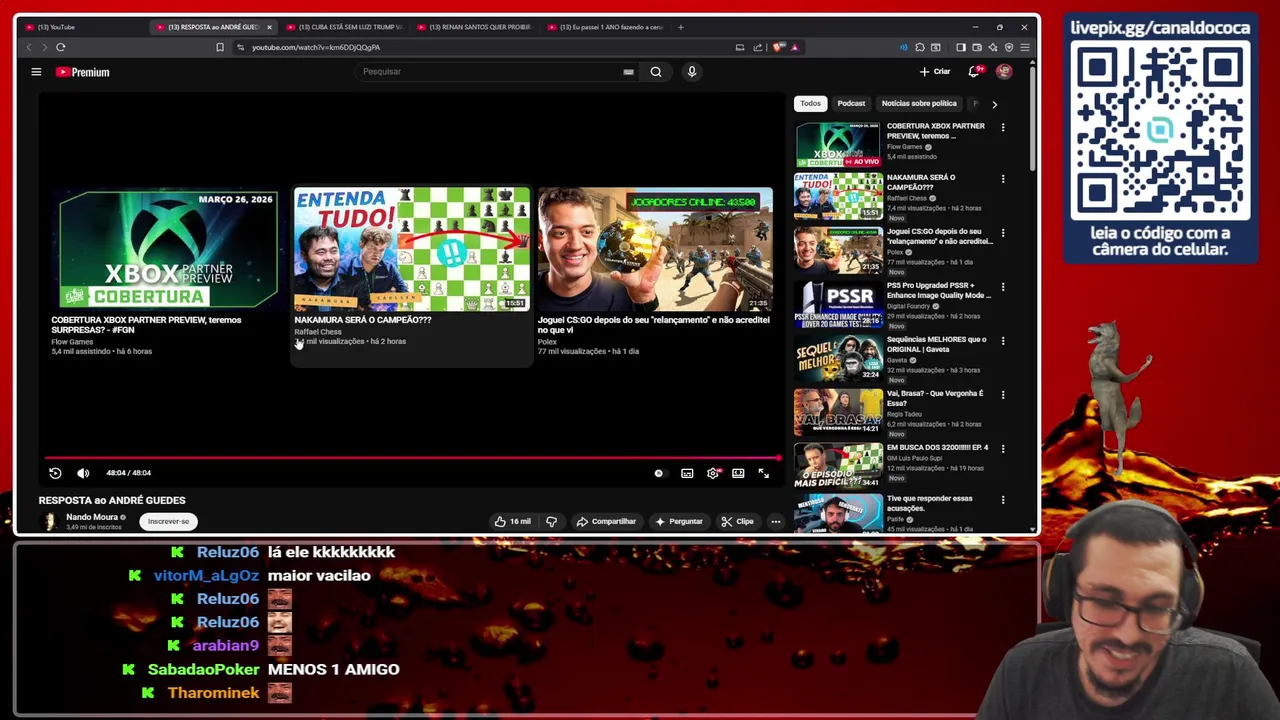Select the Todos filter chip

tap(810, 103)
